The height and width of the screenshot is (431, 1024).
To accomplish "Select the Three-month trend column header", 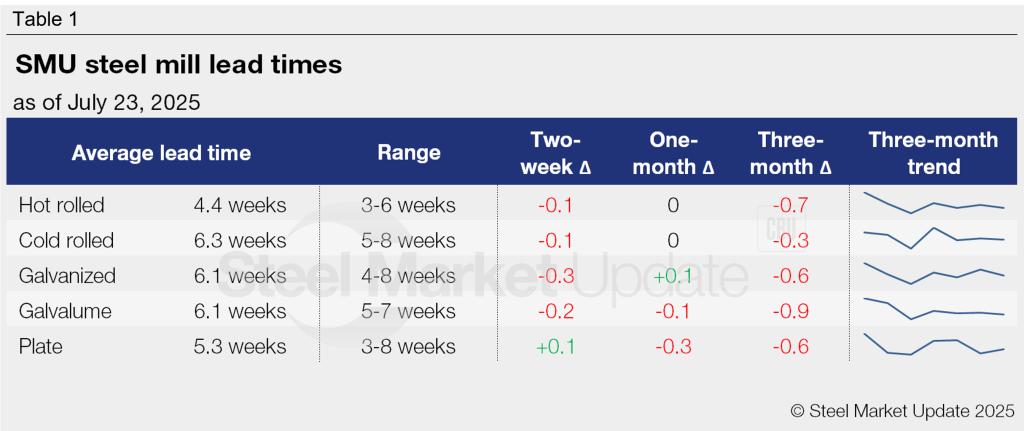I will [933, 153].
